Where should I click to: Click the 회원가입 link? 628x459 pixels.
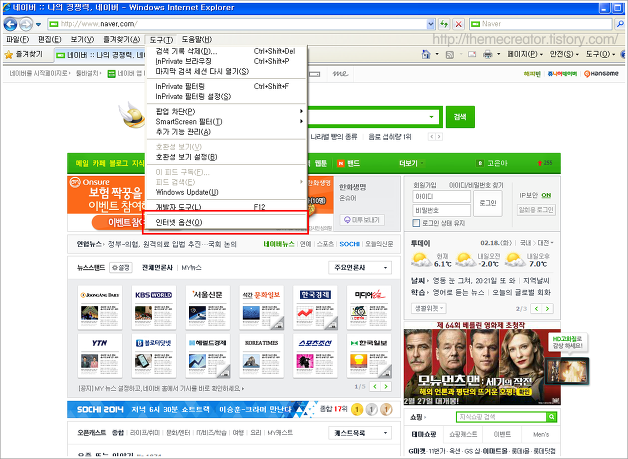point(425,185)
